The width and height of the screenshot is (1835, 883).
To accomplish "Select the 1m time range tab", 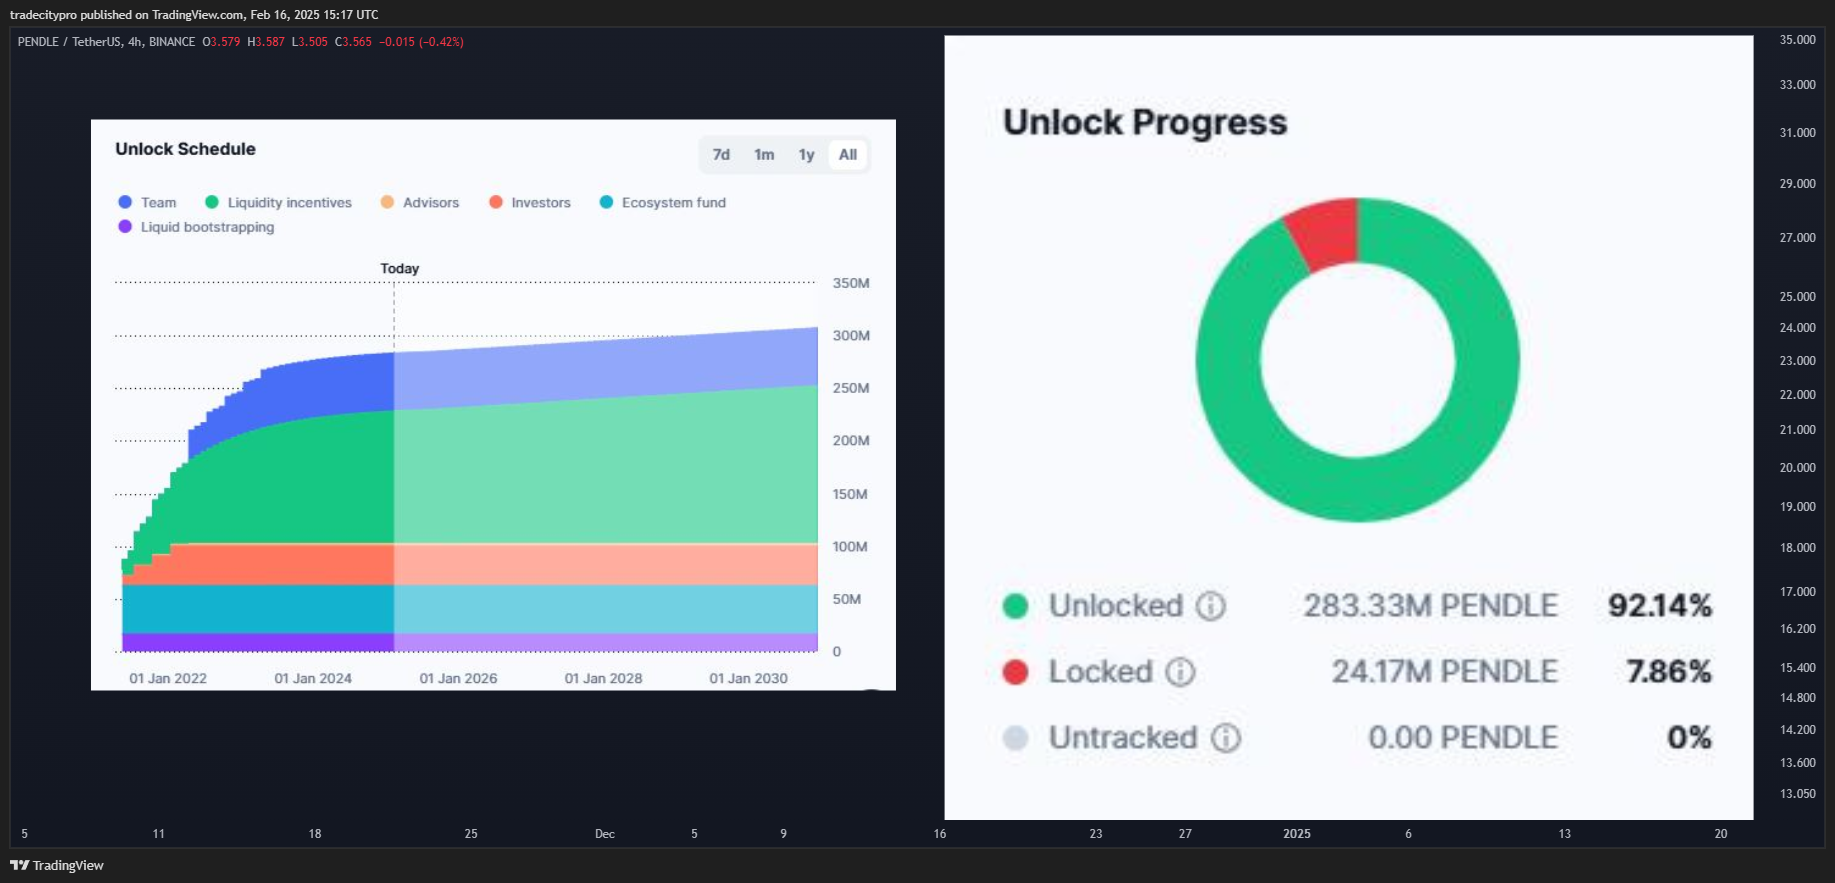I will 764,155.
